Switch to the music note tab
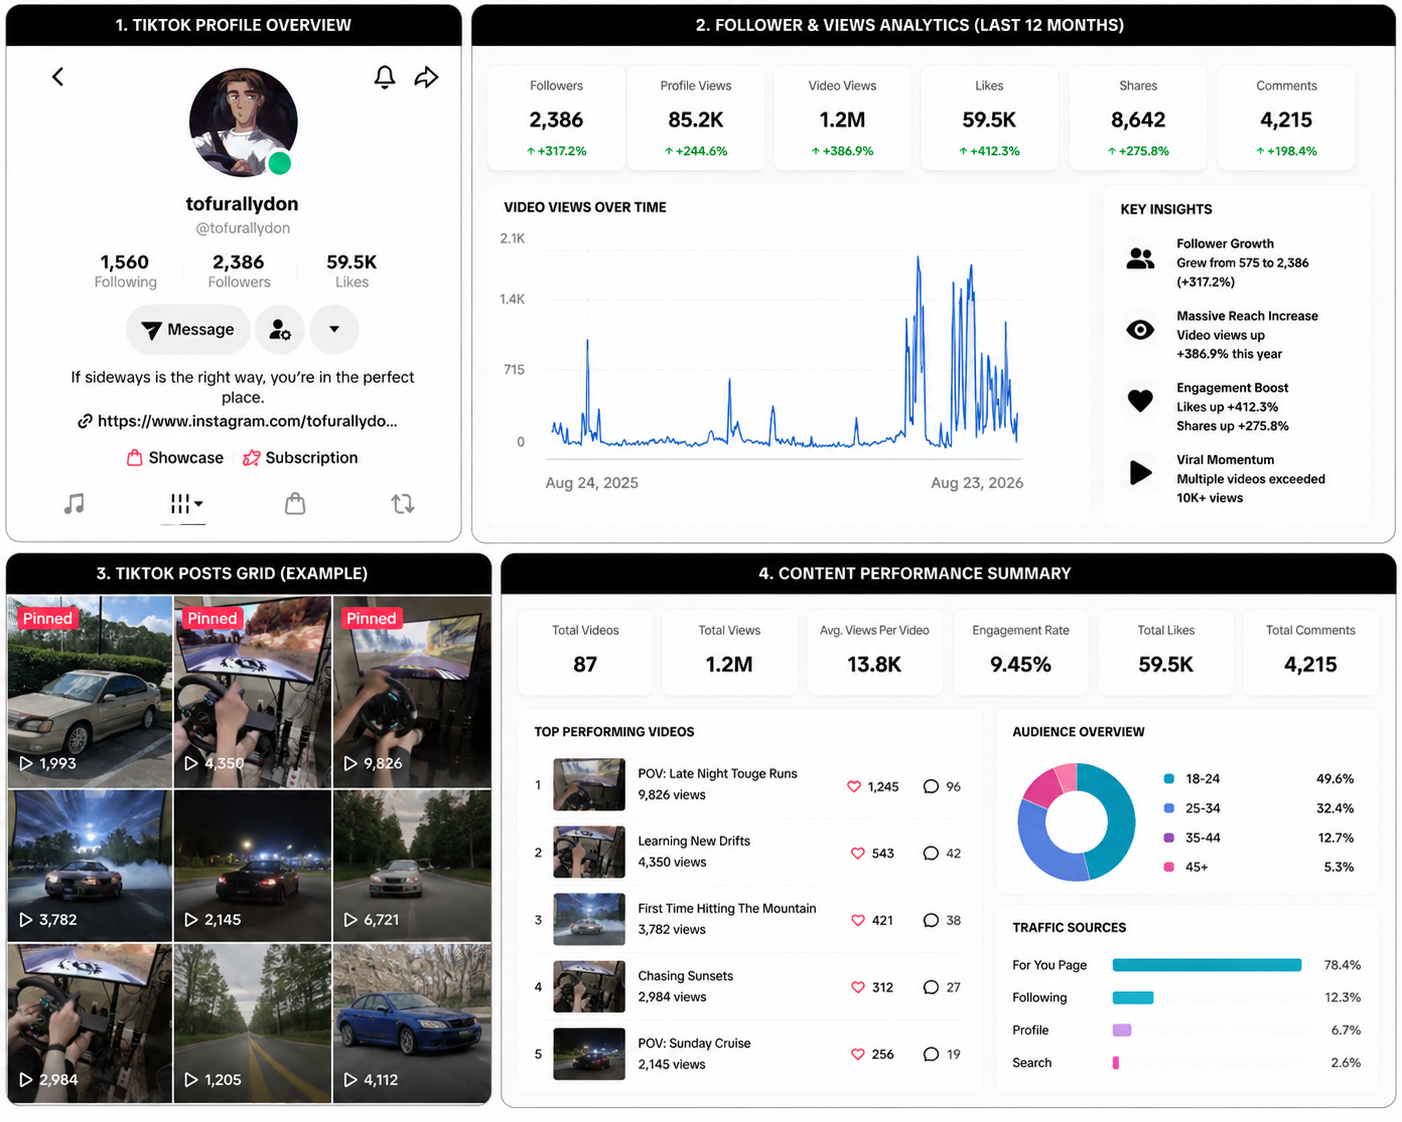Viewport: 1402px width, 1122px height. tap(74, 503)
